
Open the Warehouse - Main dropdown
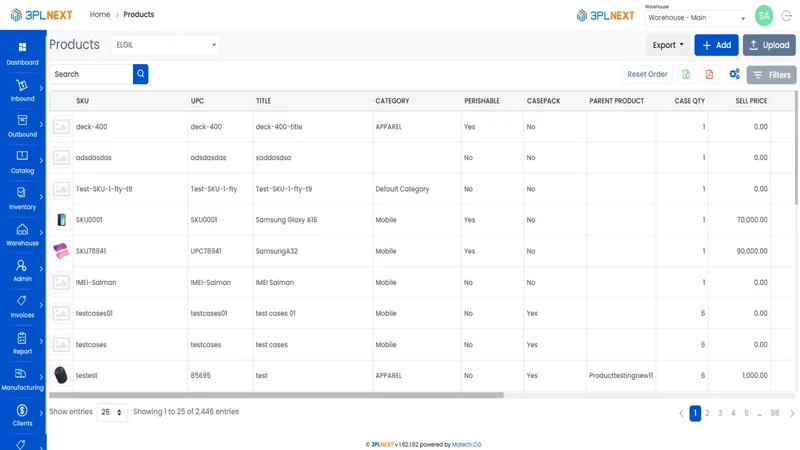click(696, 18)
